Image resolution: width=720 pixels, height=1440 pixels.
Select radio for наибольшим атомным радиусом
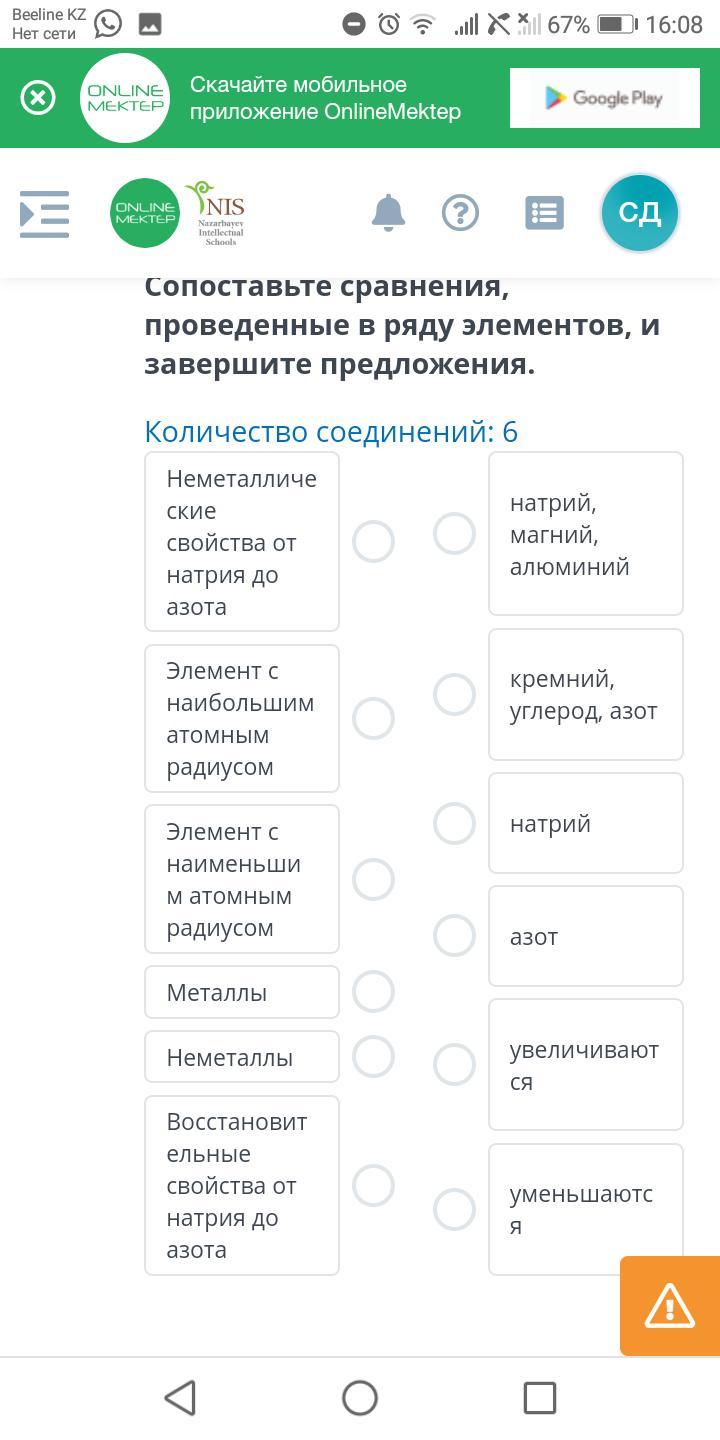click(x=373, y=718)
